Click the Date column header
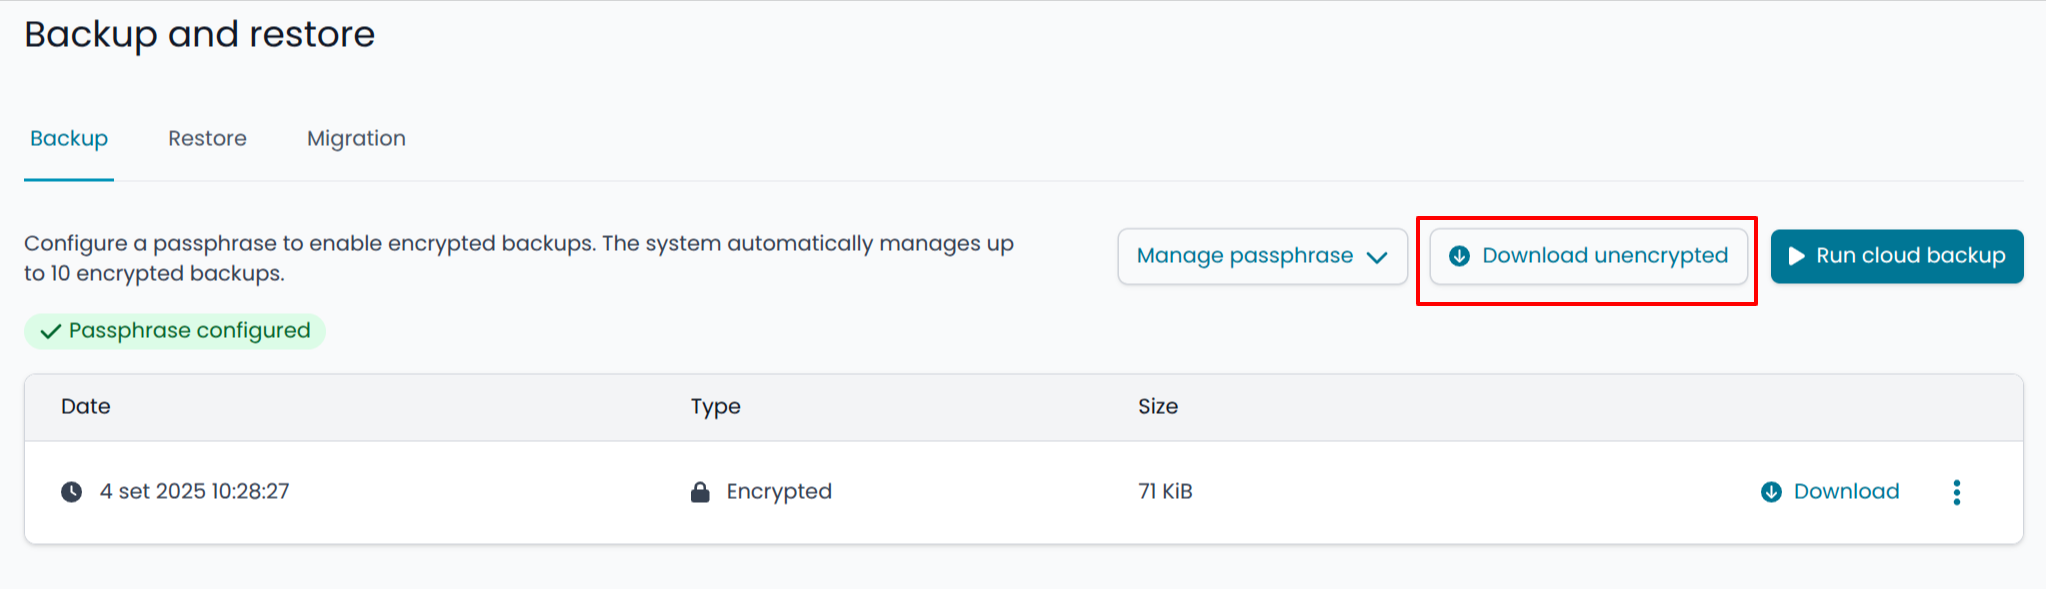Image resolution: width=2046 pixels, height=589 pixels. click(x=86, y=407)
